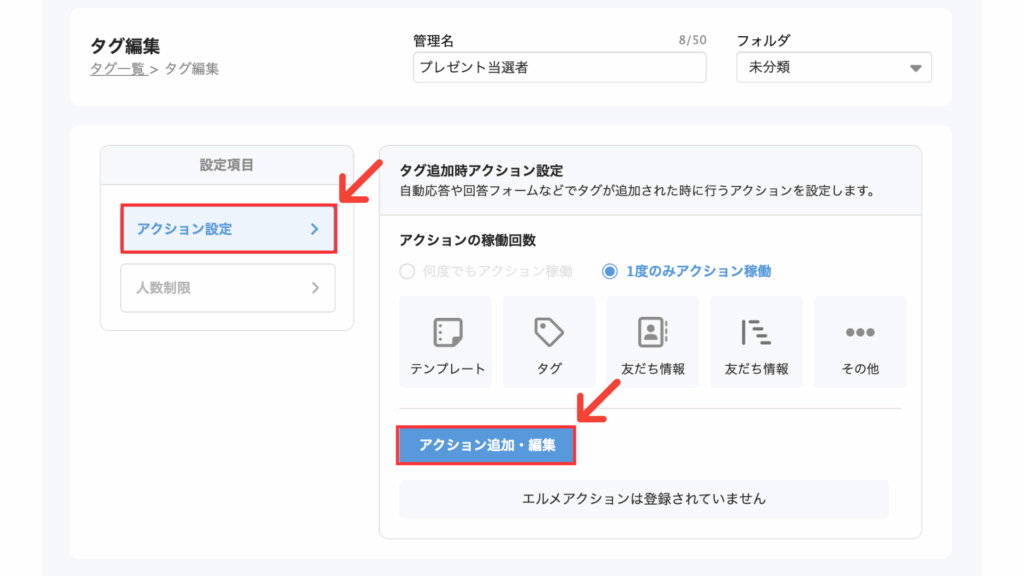
Task: Click the テンプレート label under the icon
Action: [447, 368]
